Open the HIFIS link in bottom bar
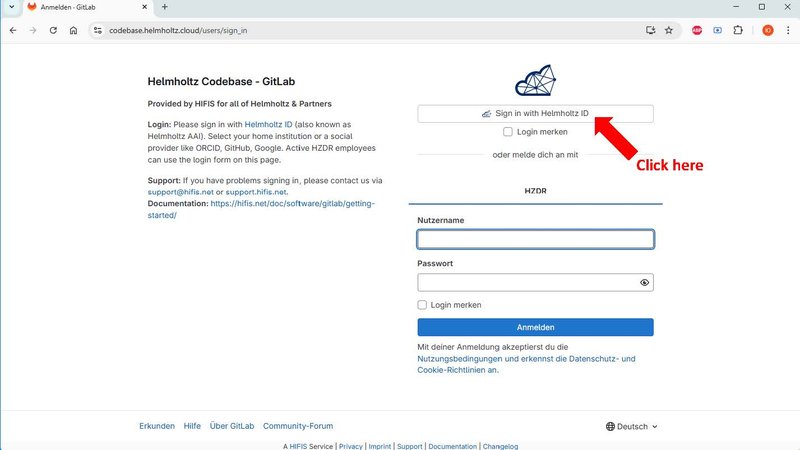This screenshot has height=450, width=800. [298, 446]
